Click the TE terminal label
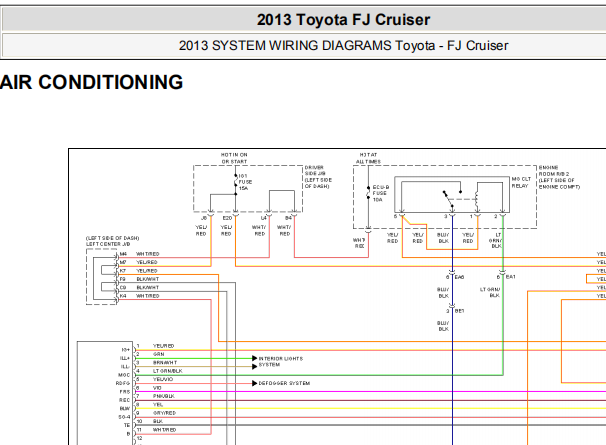606x445 pixels. [x=127, y=425]
